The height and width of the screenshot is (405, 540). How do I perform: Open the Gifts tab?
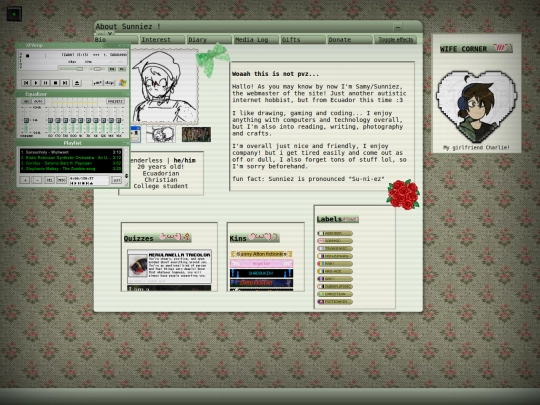(303, 40)
